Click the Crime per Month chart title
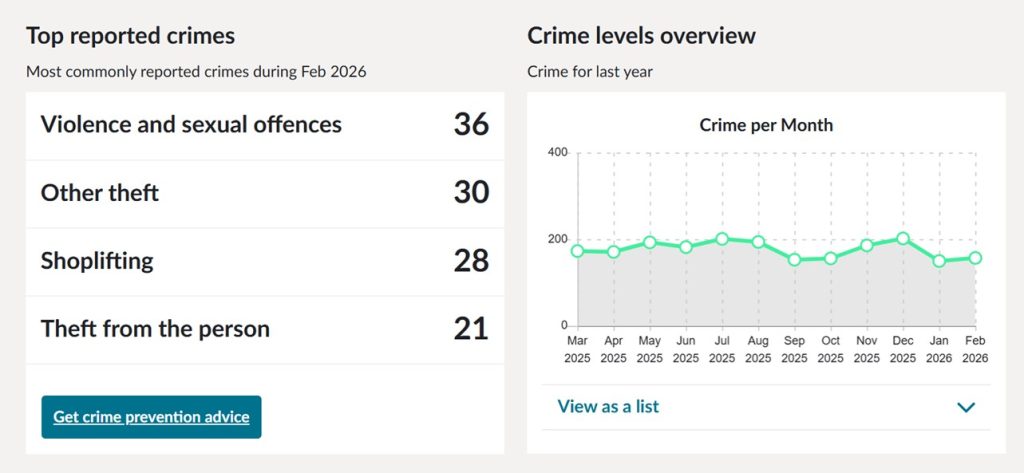Viewport: 1024px width, 473px height. pyautogui.click(x=766, y=125)
